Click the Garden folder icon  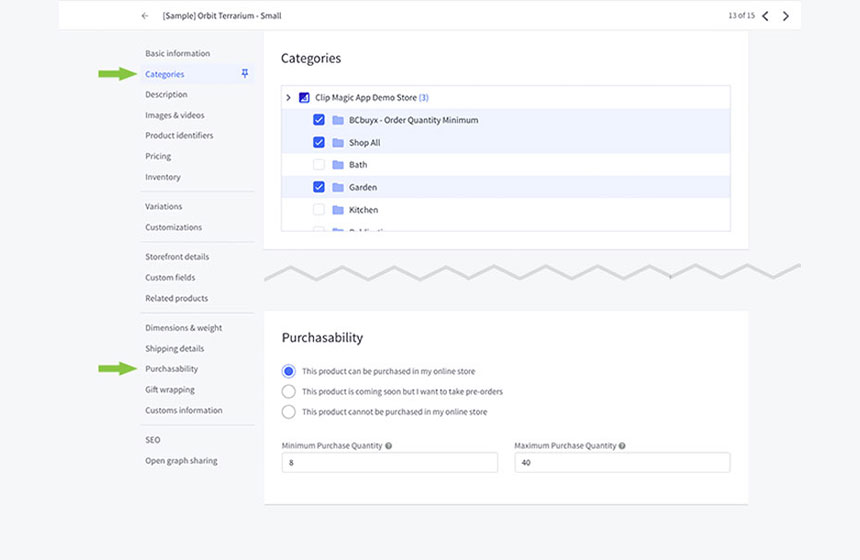click(x=338, y=187)
